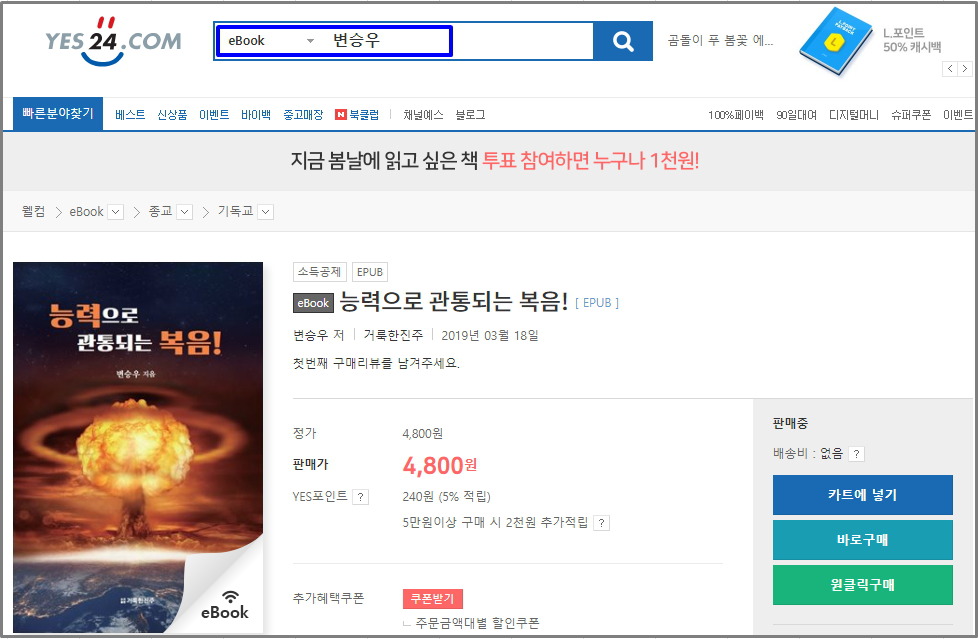
Task: Click the 원클릭구매 button
Action: coord(863,585)
